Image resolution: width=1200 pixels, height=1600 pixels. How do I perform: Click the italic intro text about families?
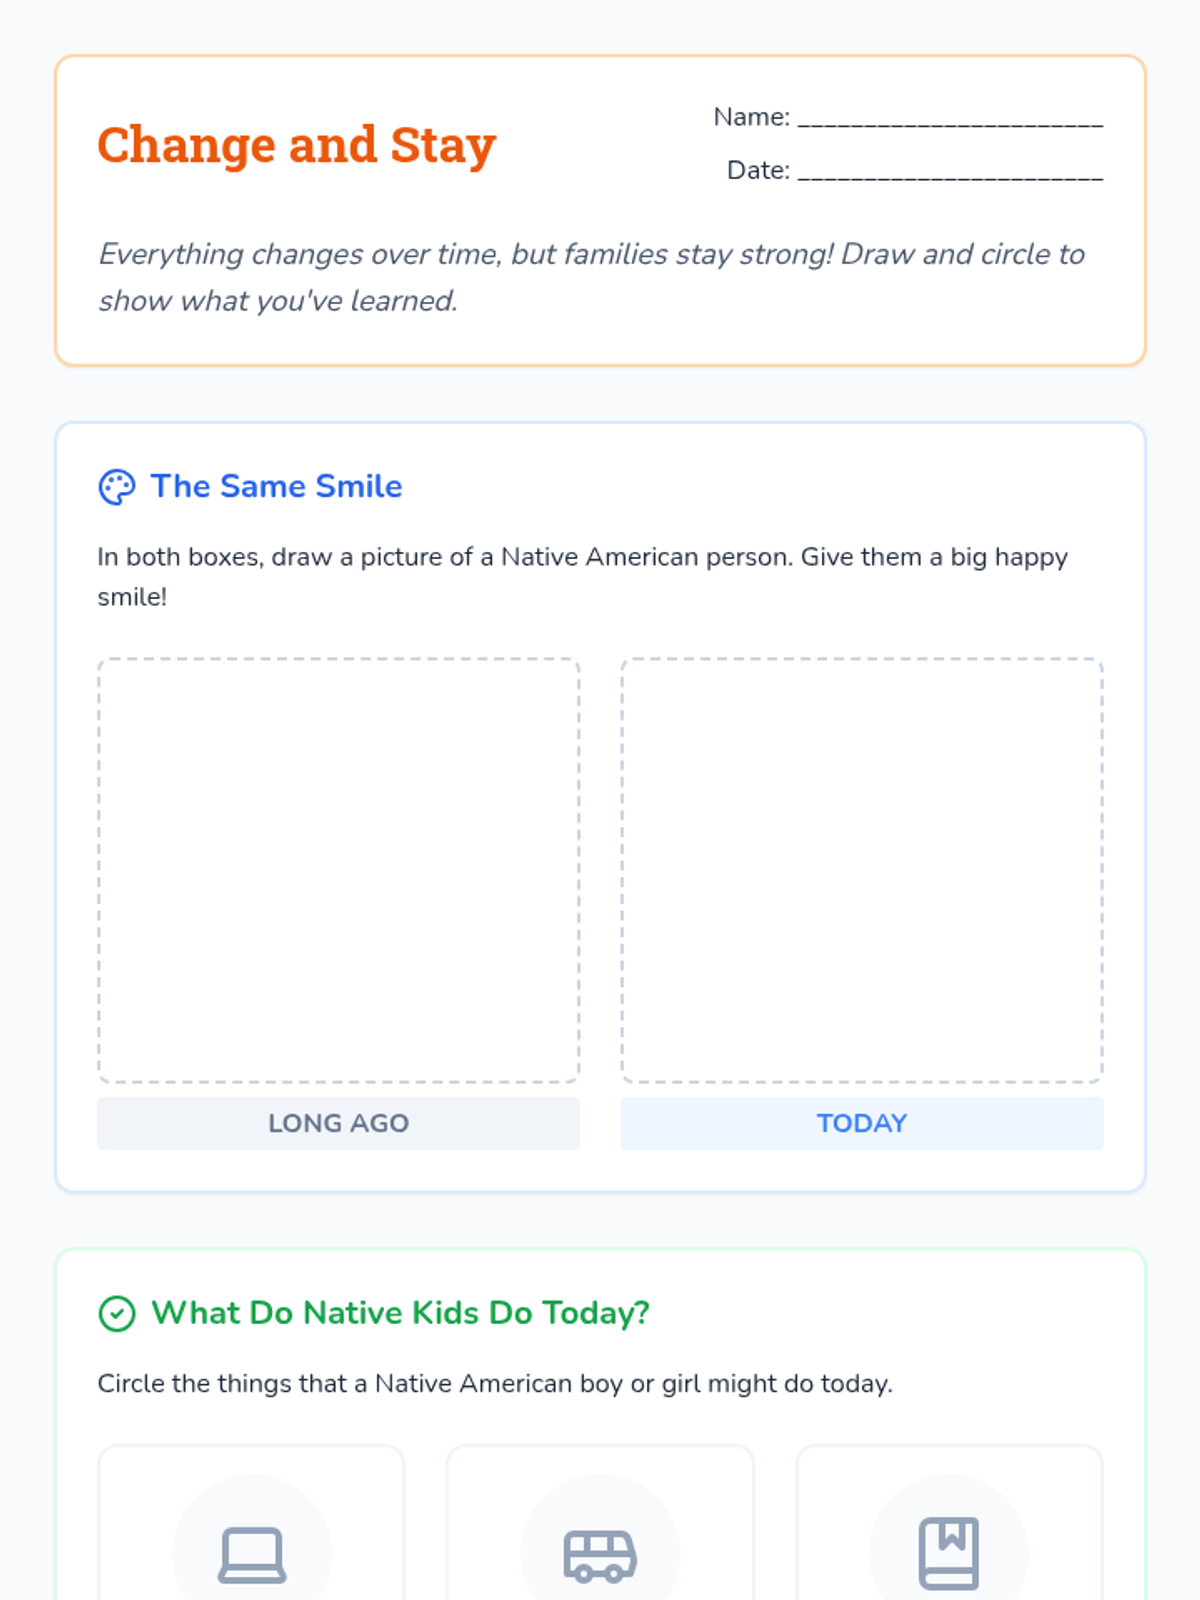point(591,277)
